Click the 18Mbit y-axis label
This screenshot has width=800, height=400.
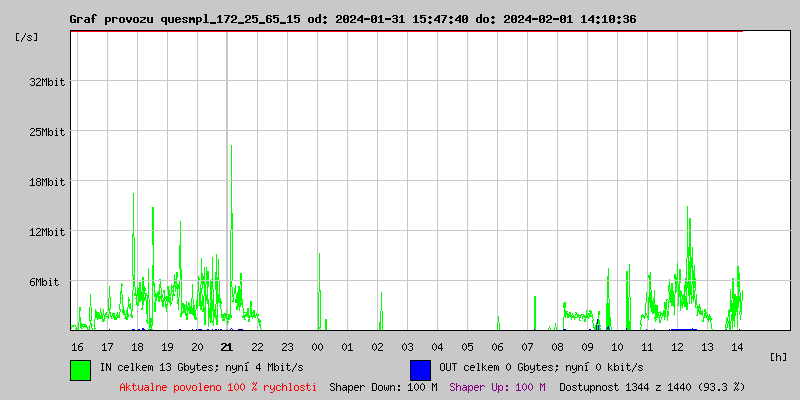coord(47,182)
